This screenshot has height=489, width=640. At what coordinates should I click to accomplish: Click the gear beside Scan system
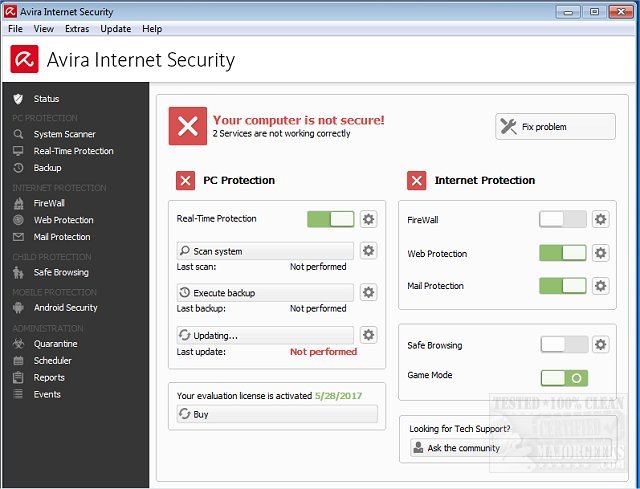(x=368, y=251)
